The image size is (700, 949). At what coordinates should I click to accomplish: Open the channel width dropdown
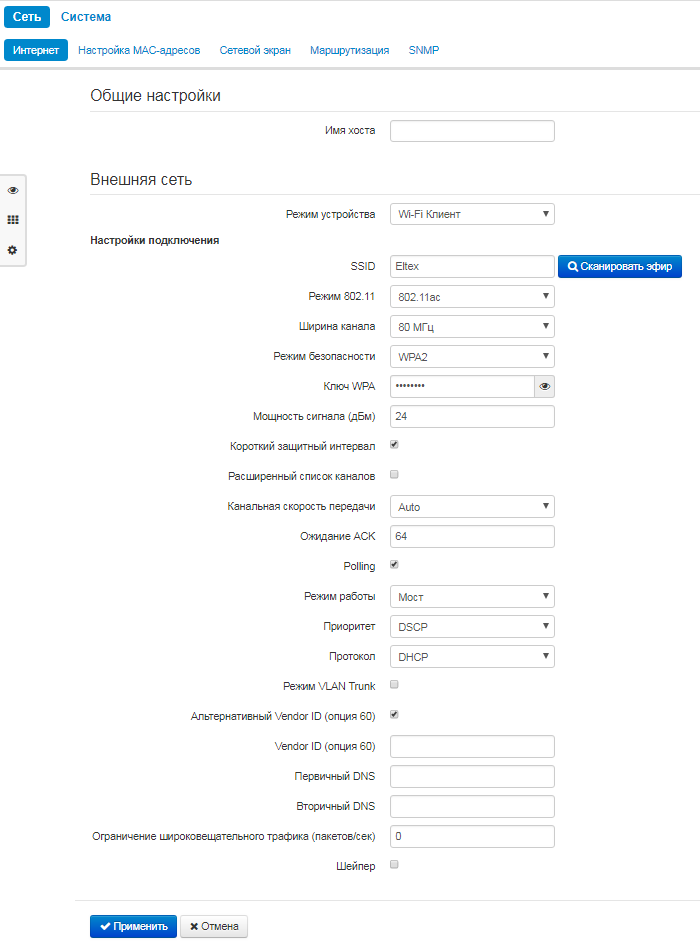(x=472, y=326)
